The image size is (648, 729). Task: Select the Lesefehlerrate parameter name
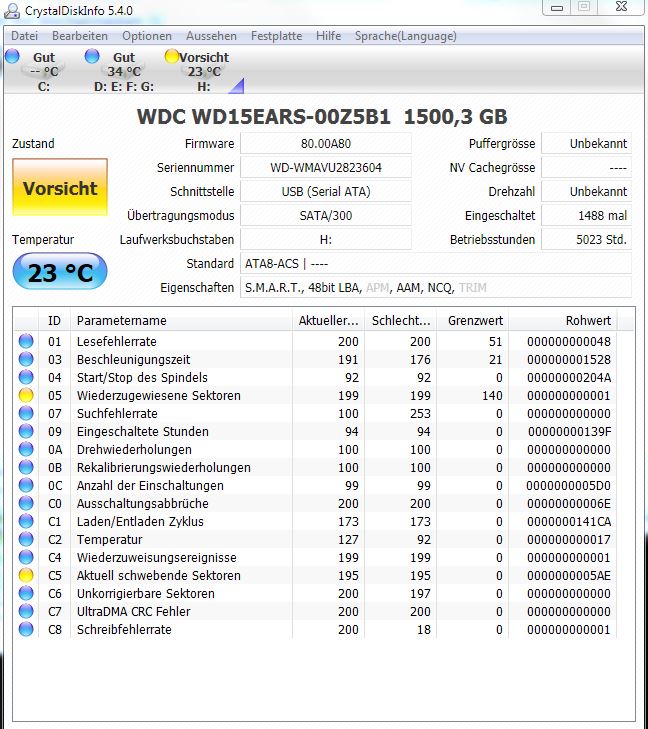117,341
